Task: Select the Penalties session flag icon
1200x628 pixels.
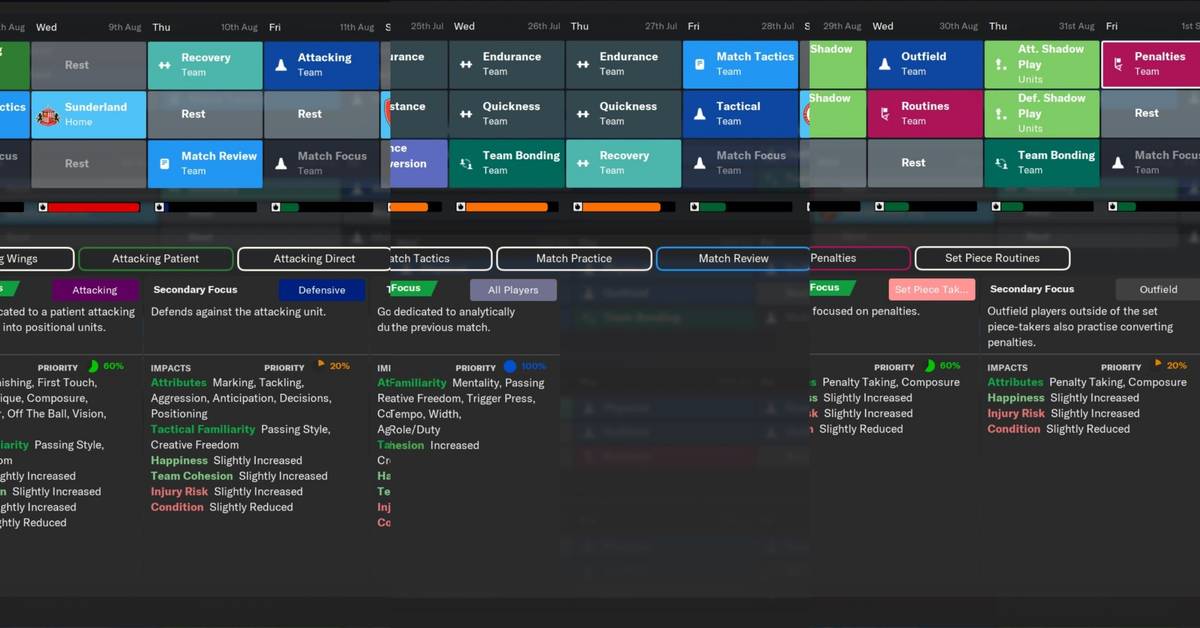Action: tap(1117, 65)
